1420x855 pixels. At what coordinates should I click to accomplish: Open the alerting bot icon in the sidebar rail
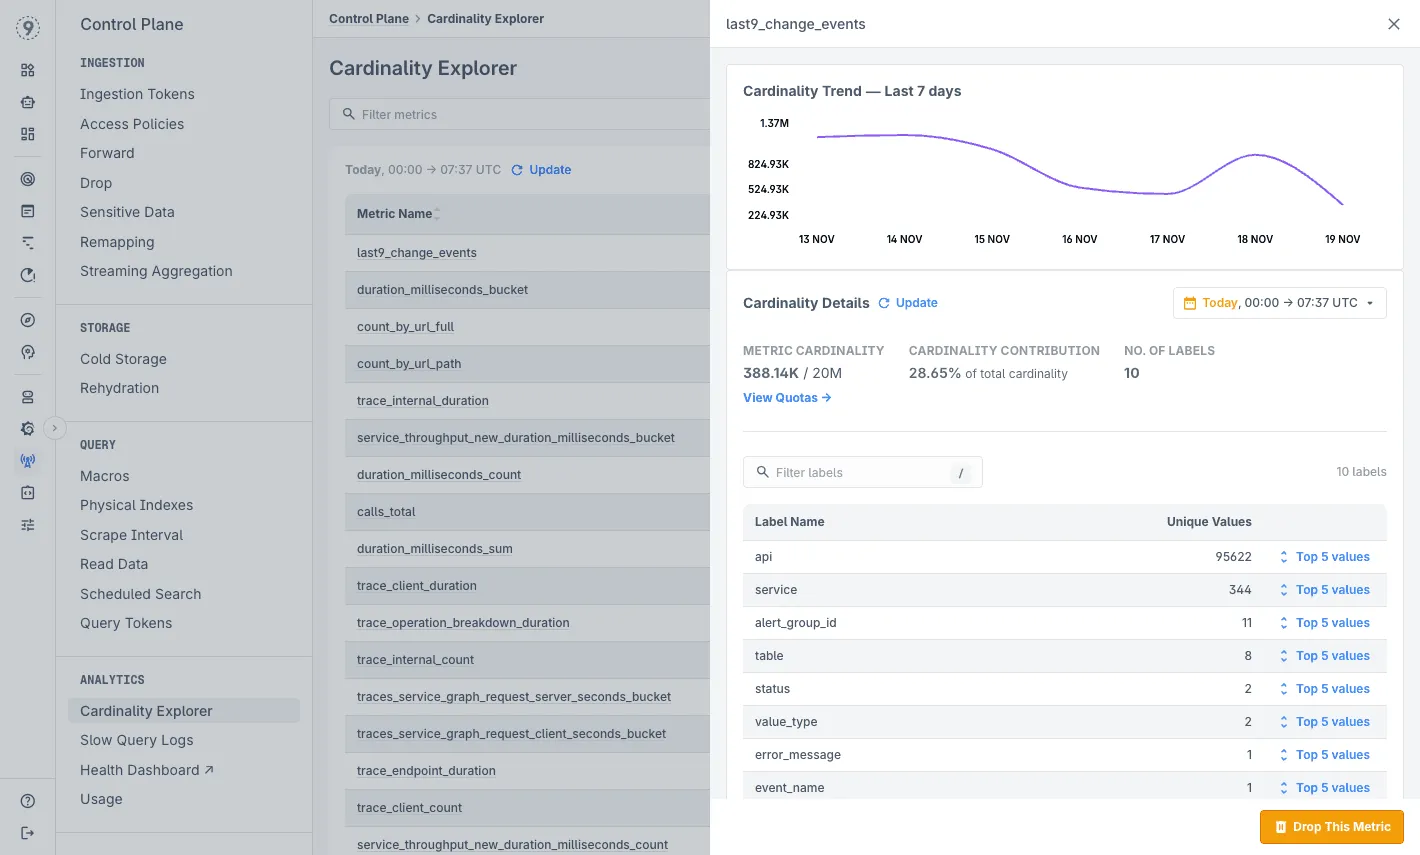tap(27, 101)
